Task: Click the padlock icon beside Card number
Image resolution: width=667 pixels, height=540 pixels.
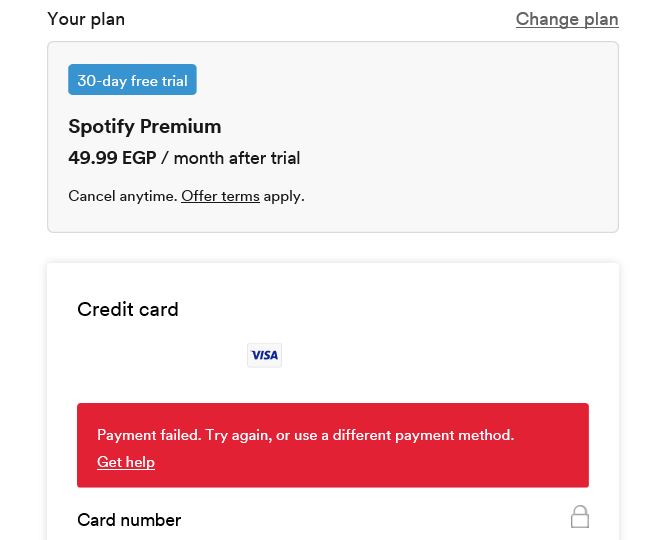Action: click(580, 516)
